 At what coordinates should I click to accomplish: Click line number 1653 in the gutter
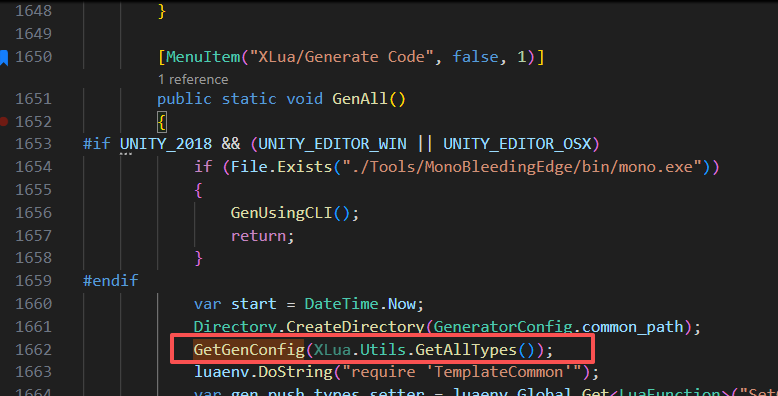click(33, 144)
